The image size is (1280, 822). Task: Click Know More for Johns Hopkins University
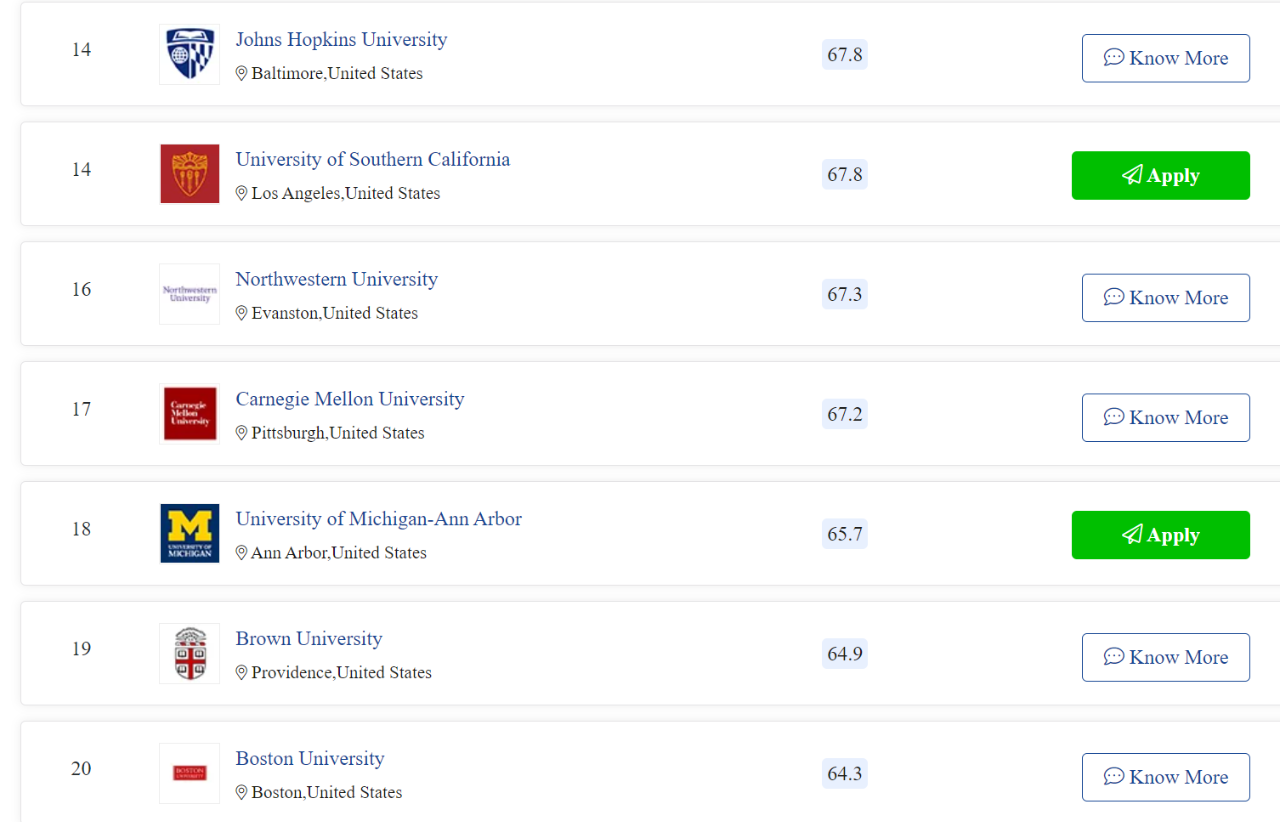click(x=1166, y=58)
